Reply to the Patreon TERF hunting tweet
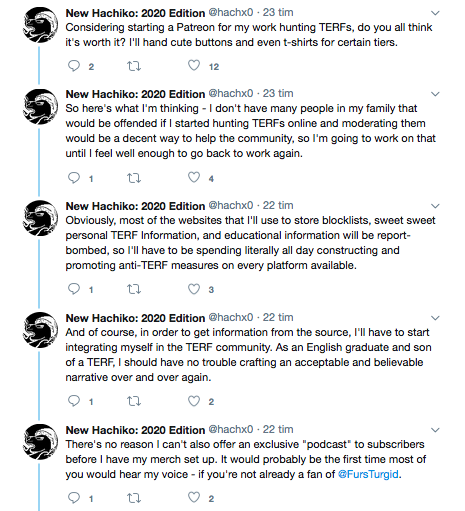This screenshot has width=465, height=511. click(x=74, y=66)
